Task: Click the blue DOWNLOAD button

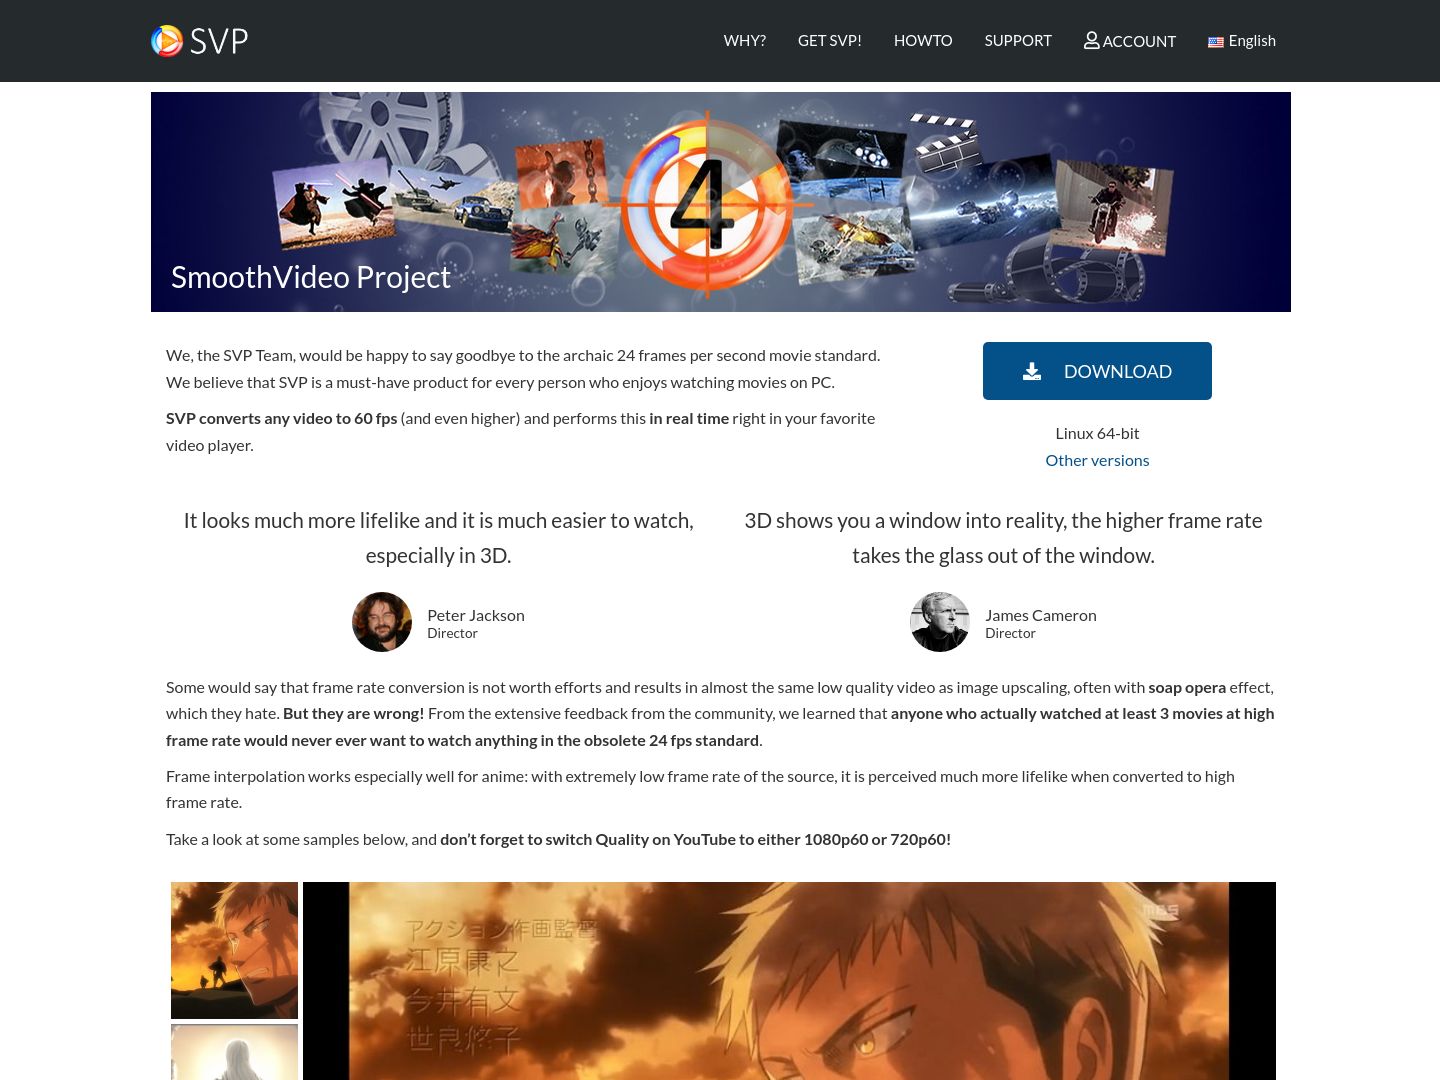Action: pos(1097,371)
